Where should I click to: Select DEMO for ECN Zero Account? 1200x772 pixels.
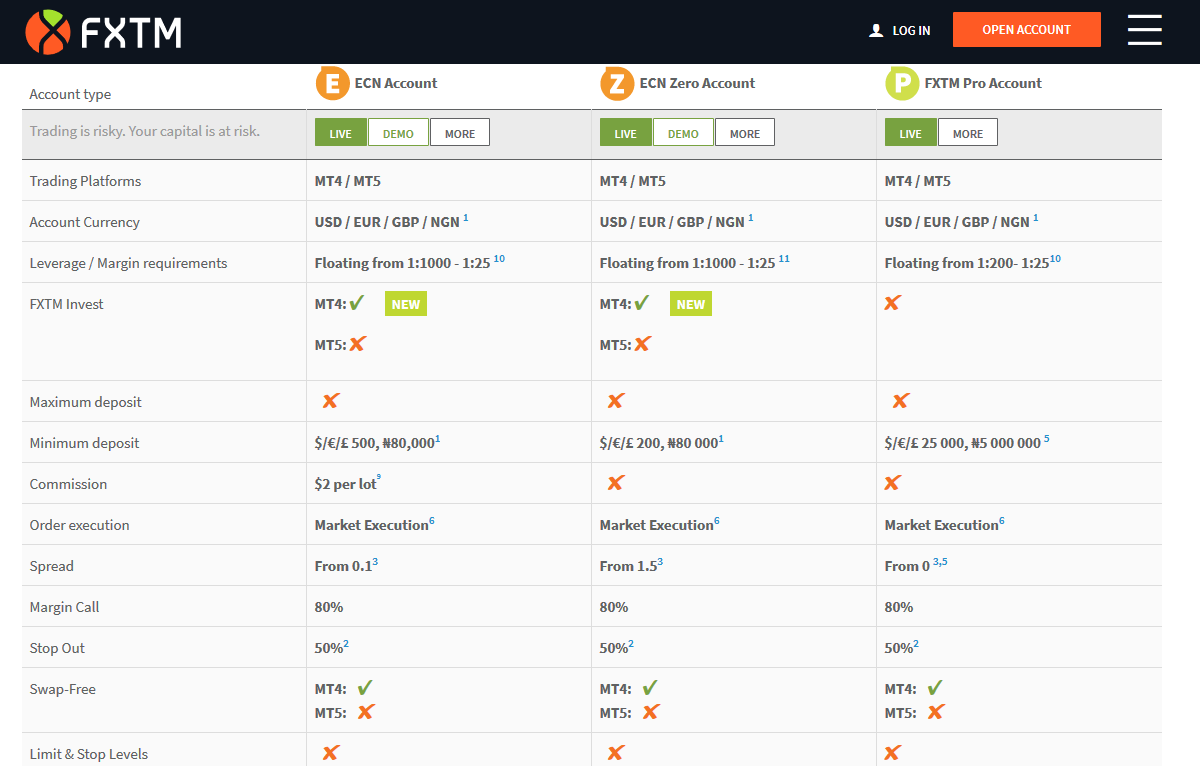pos(683,131)
